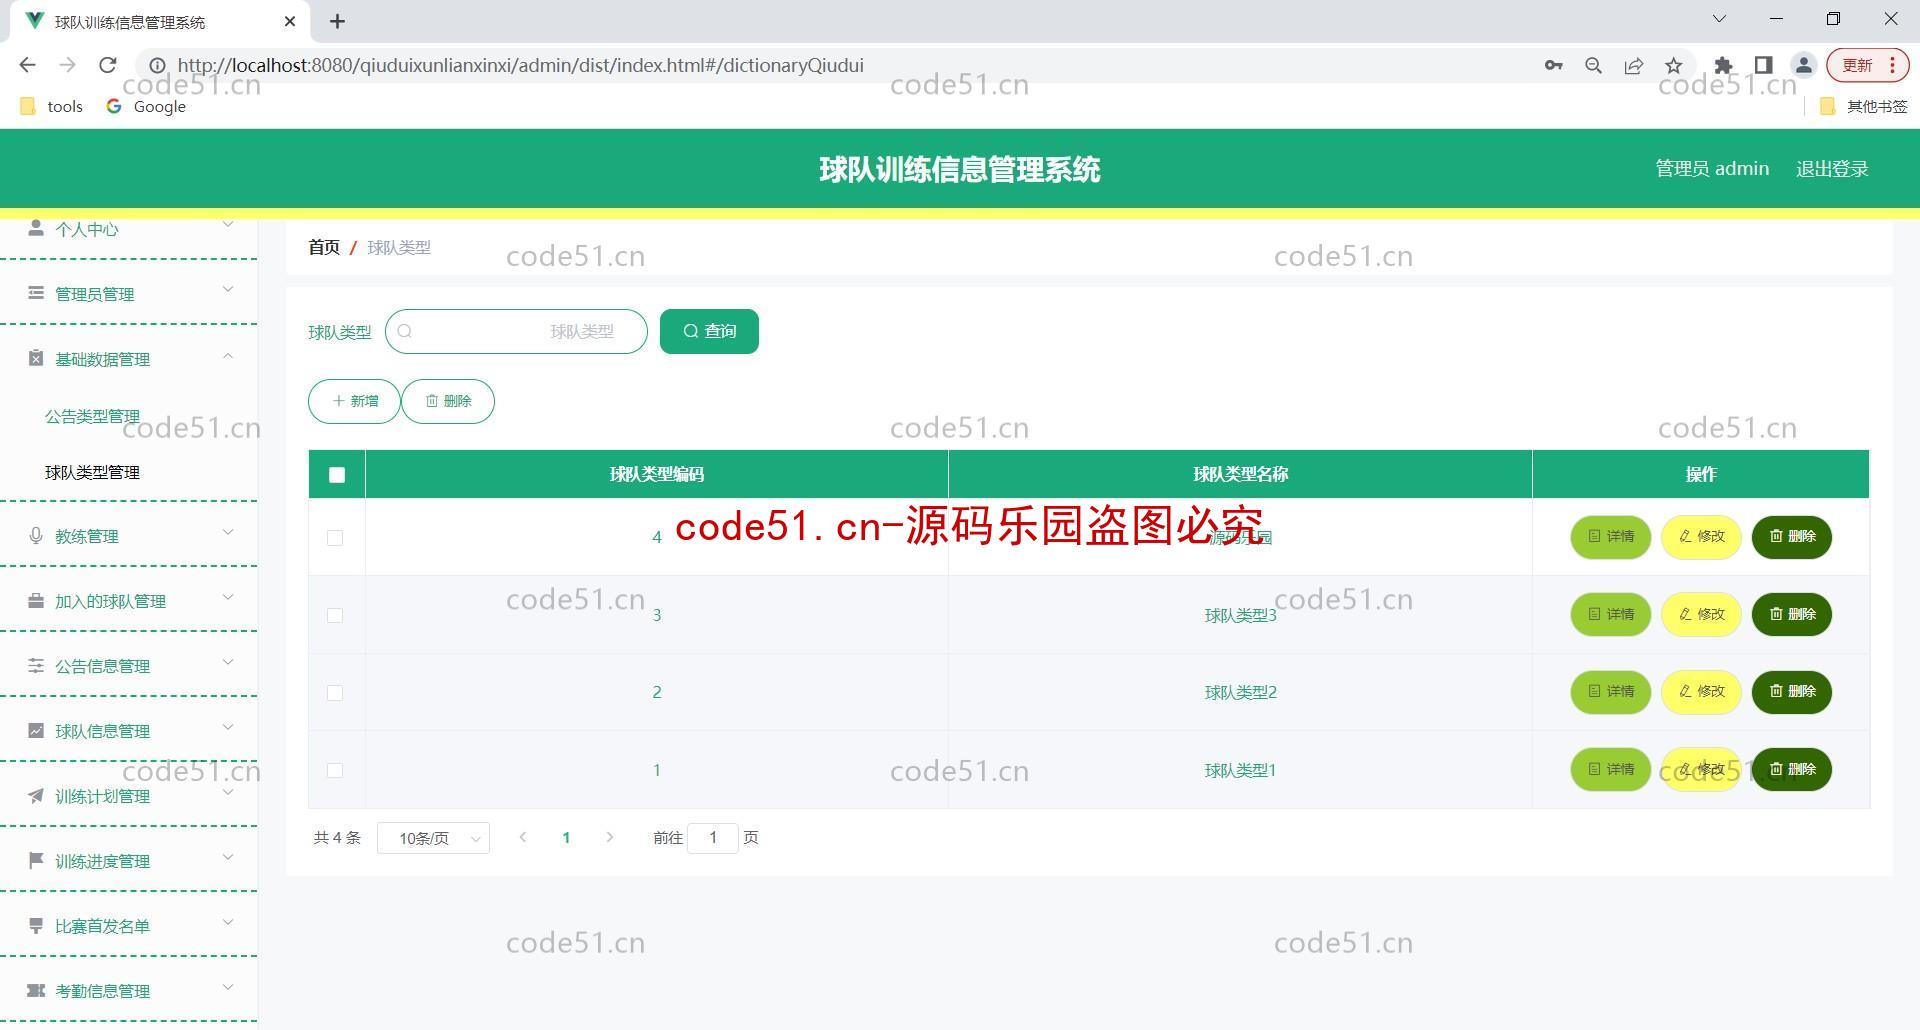1920x1030 pixels.
Task: Click pagination page number 1
Action: [x=566, y=838]
